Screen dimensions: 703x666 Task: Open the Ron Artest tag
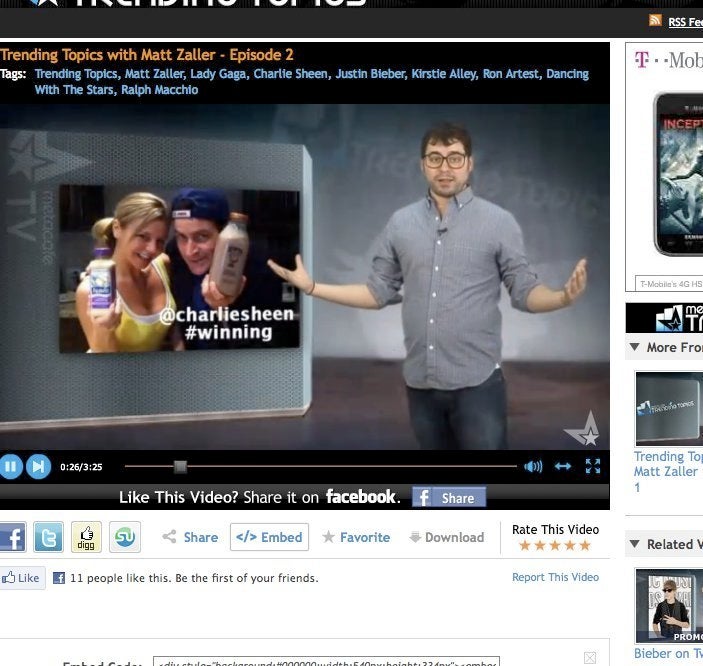coord(511,74)
